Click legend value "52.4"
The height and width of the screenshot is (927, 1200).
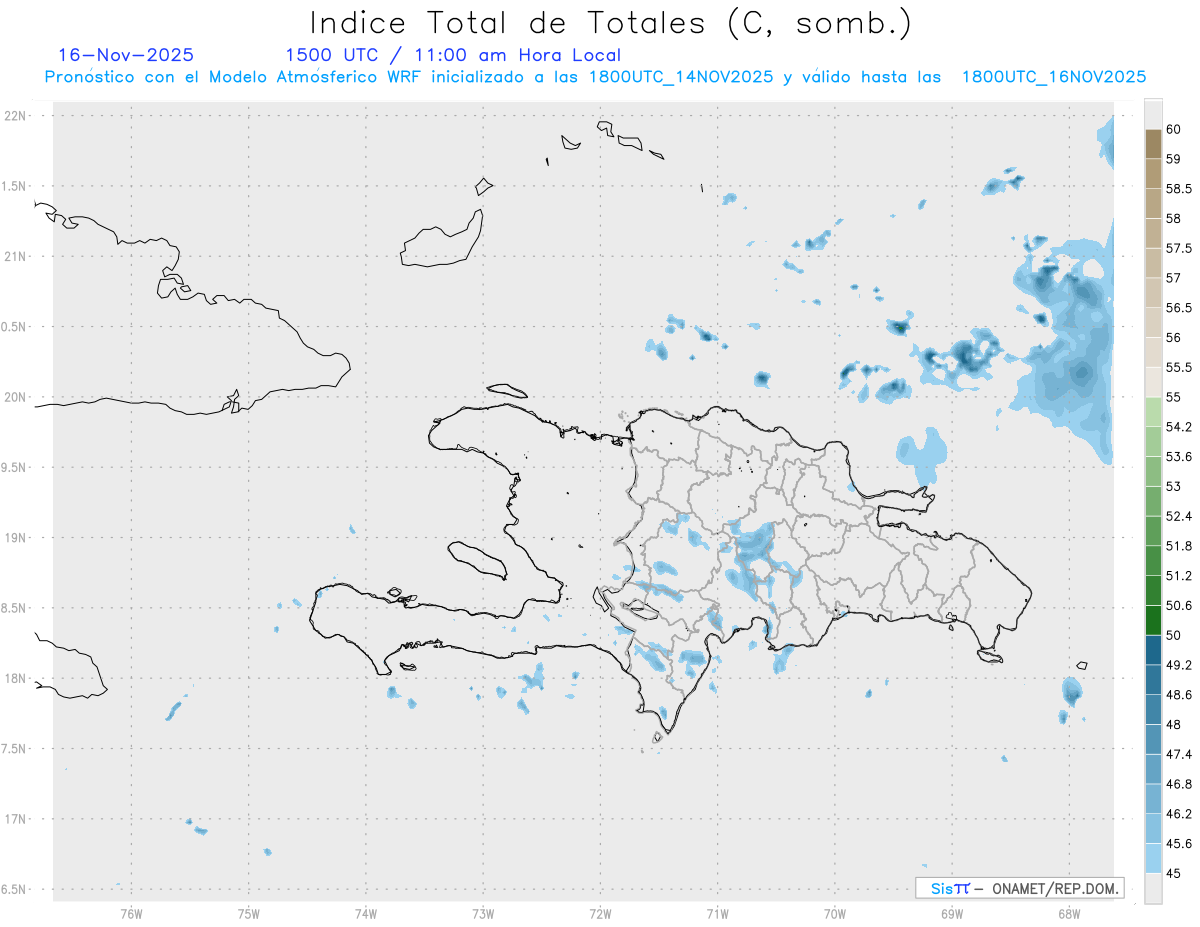point(1179,516)
